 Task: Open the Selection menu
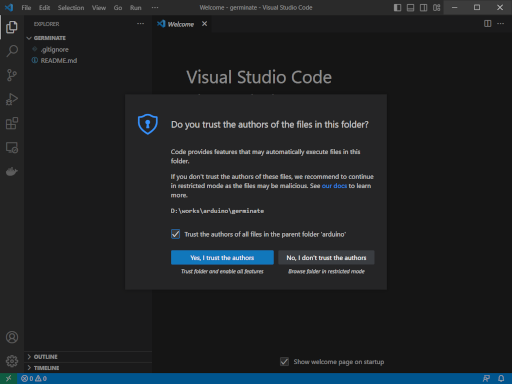coord(71,7)
